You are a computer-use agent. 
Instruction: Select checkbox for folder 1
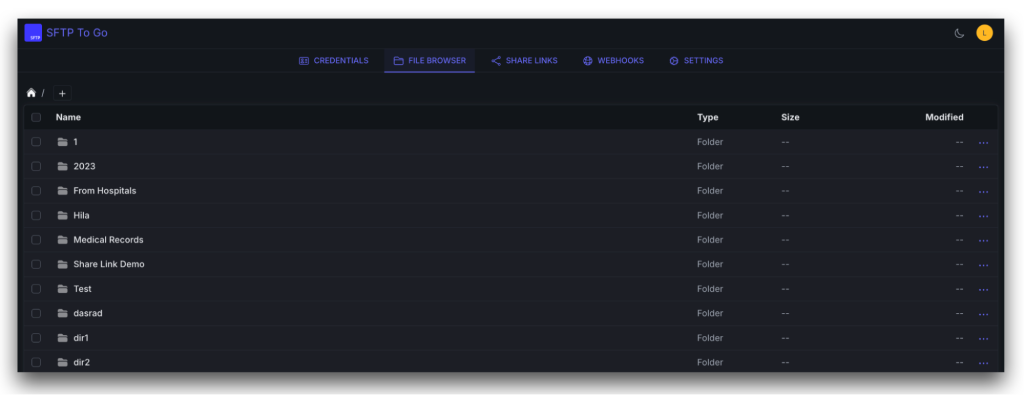[x=36, y=142]
